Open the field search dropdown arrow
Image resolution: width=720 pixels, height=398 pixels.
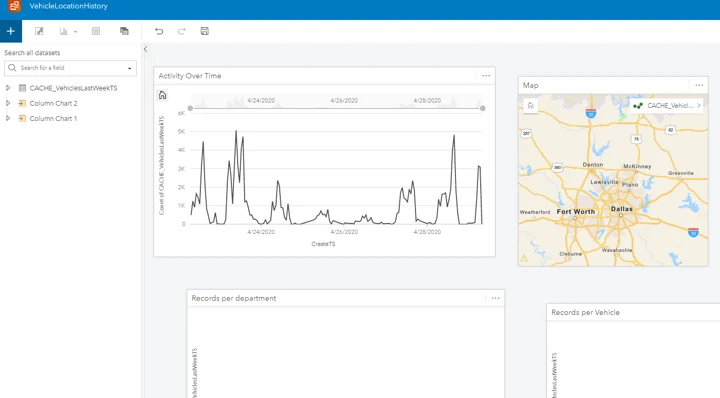pyautogui.click(x=129, y=68)
